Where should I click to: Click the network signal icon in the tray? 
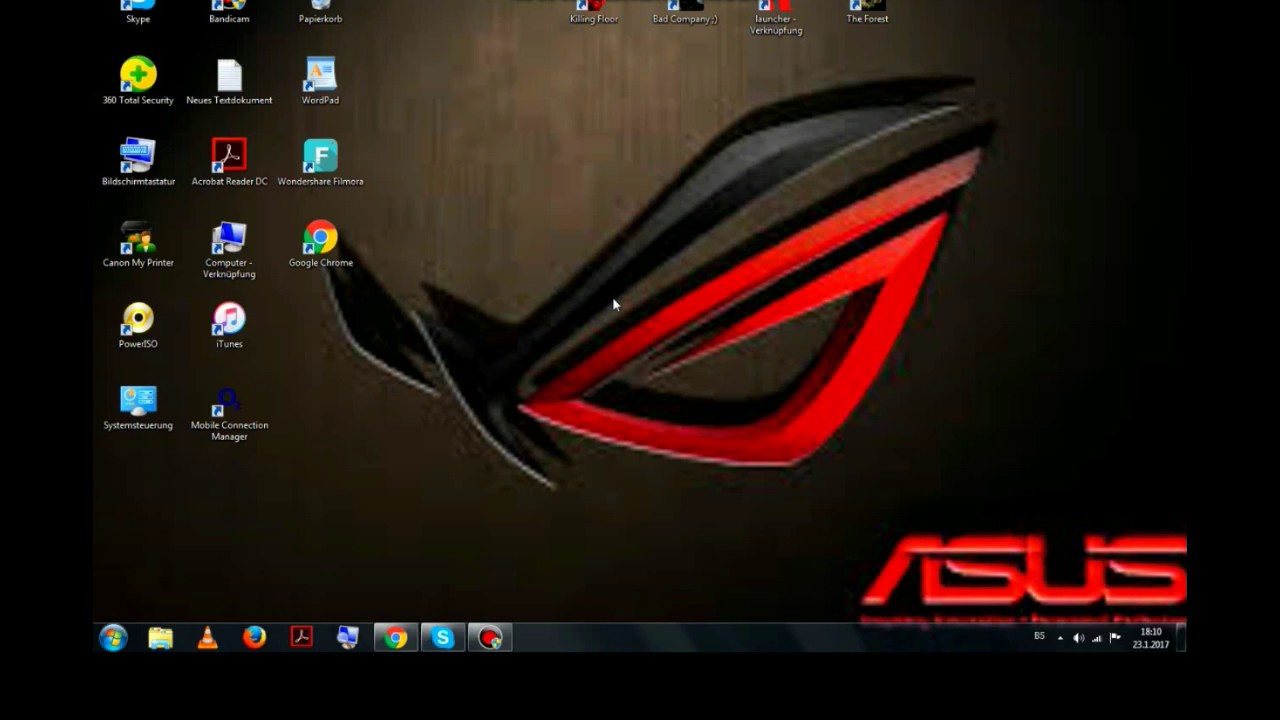tap(1097, 638)
